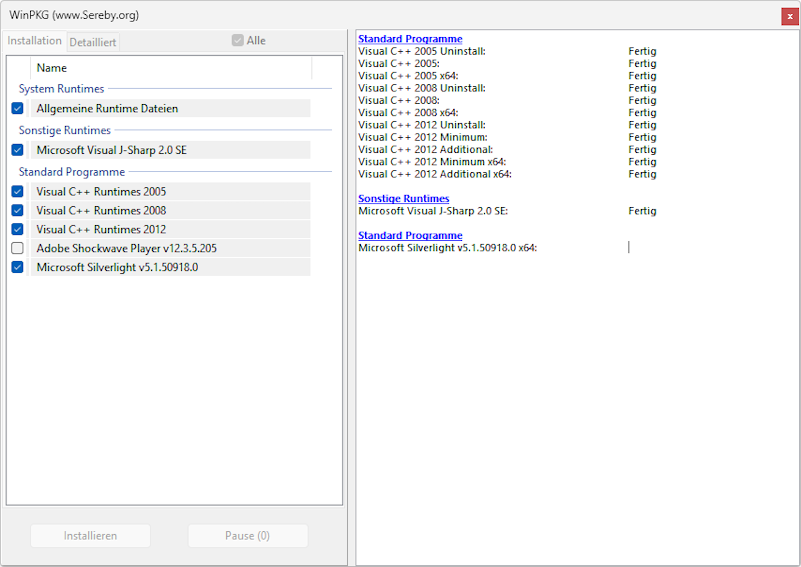Open the Detailliert tab
The width and height of the screenshot is (801, 567).
click(x=93, y=42)
